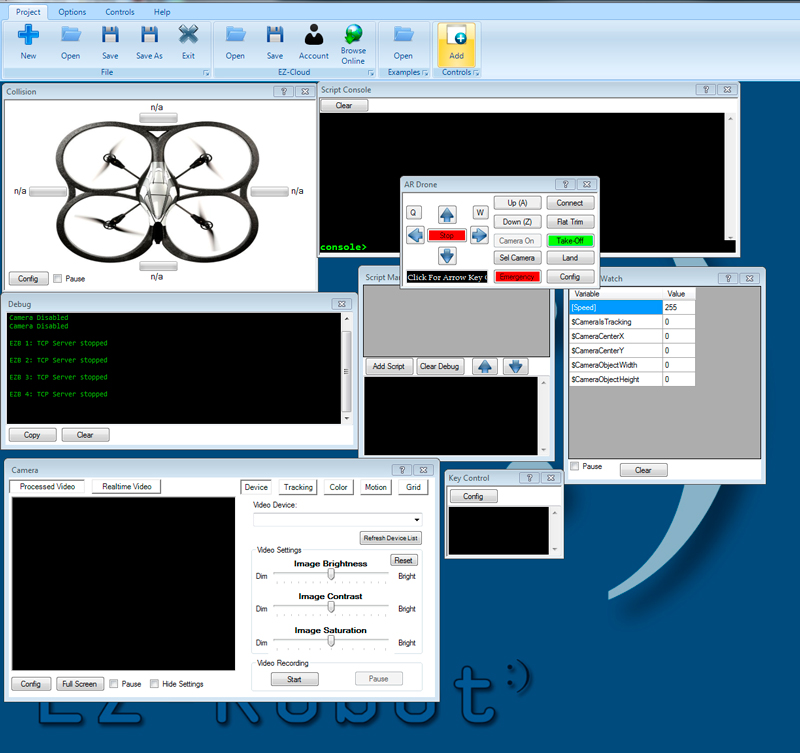Click Flat Trim button
800x753 pixels.
[570, 222]
